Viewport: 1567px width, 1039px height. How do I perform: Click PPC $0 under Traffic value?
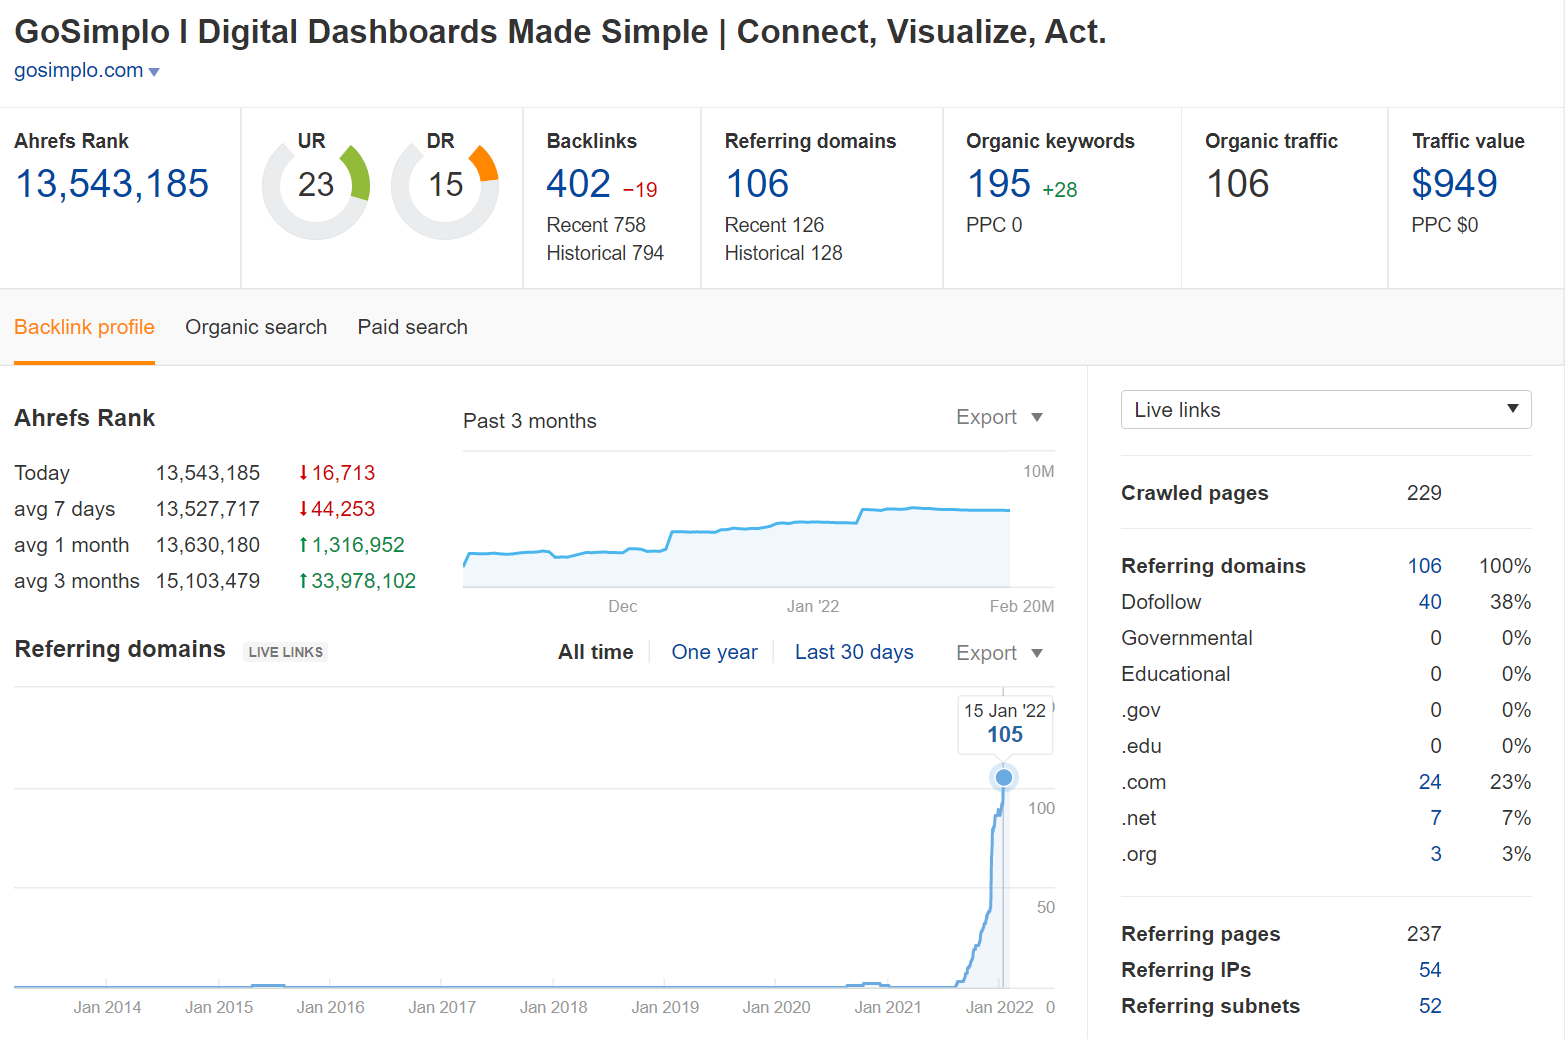(1444, 225)
